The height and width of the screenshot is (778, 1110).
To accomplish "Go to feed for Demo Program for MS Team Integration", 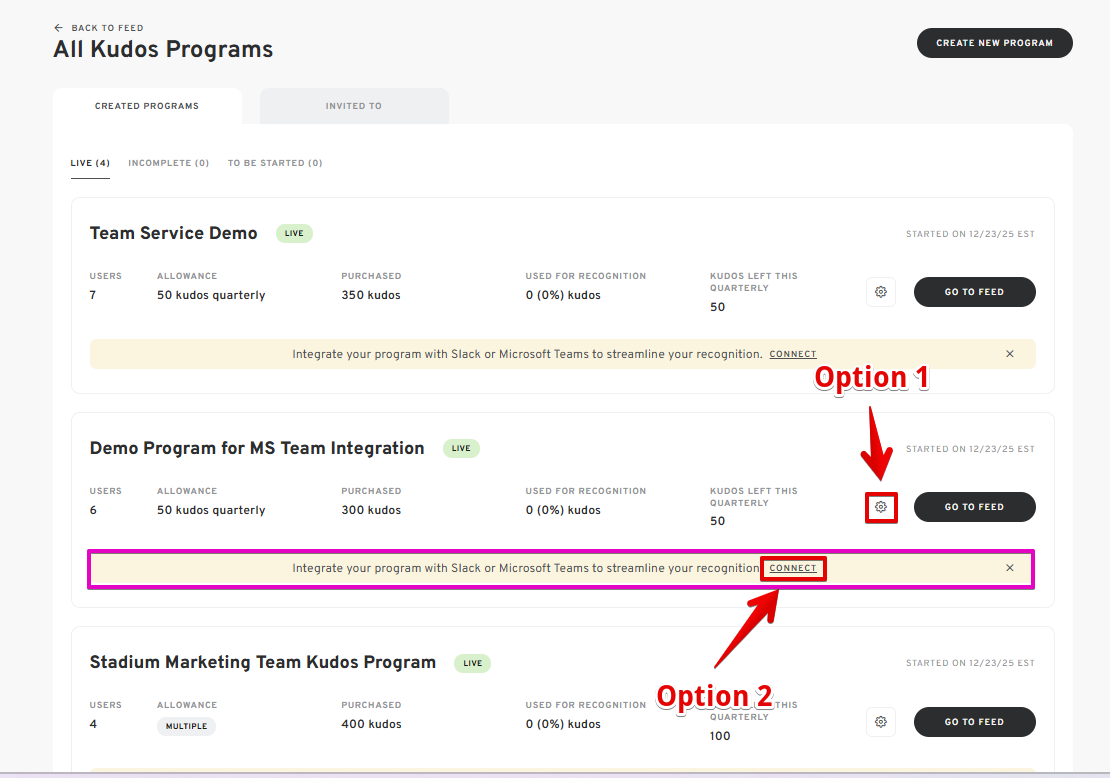I will coord(974,507).
